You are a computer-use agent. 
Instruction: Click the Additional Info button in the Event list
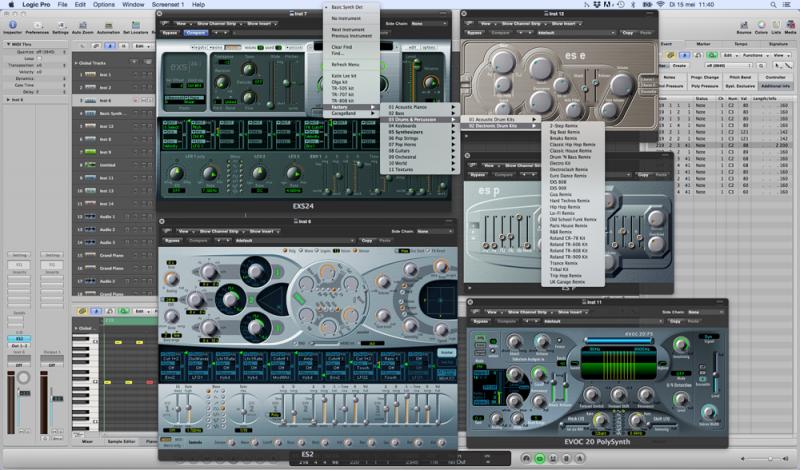(776, 86)
